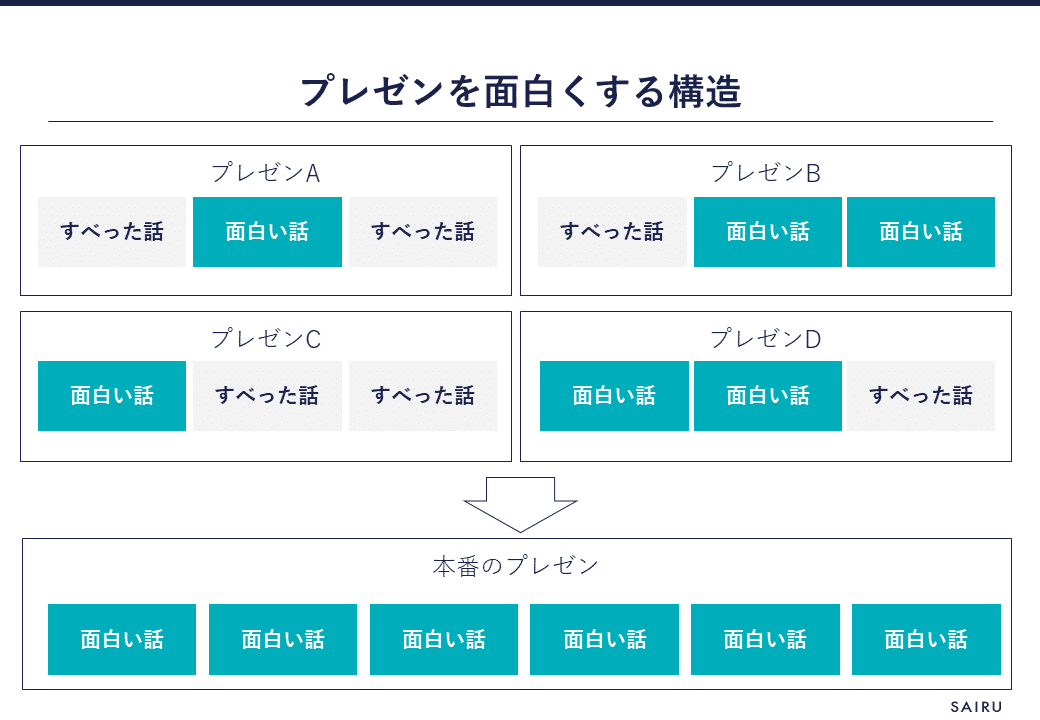Click the third 面白い話 box in 本番のプレゼン
1040x720 pixels.
[x=444, y=639]
